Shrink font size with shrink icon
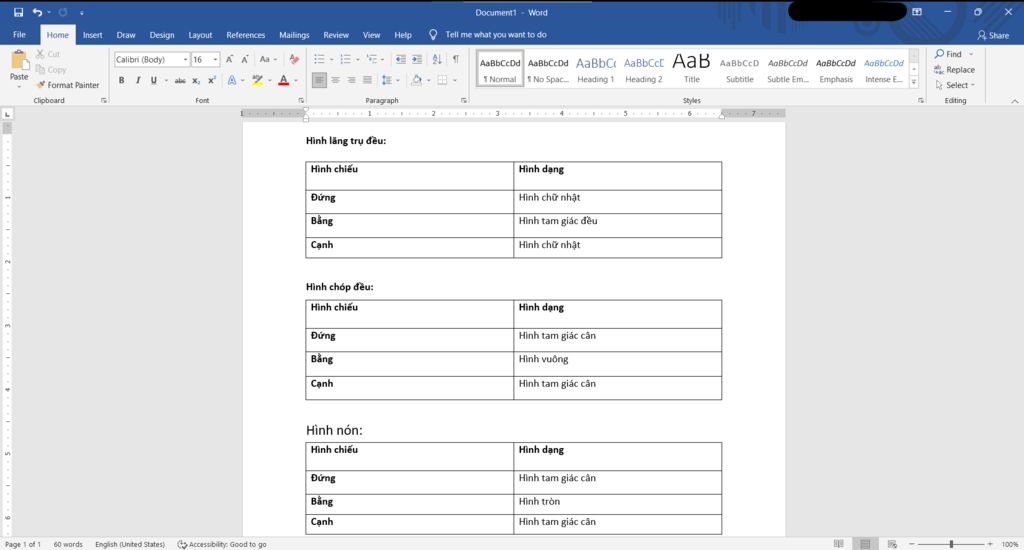The width and height of the screenshot is (1024, 550). click(x=245, y=59)
